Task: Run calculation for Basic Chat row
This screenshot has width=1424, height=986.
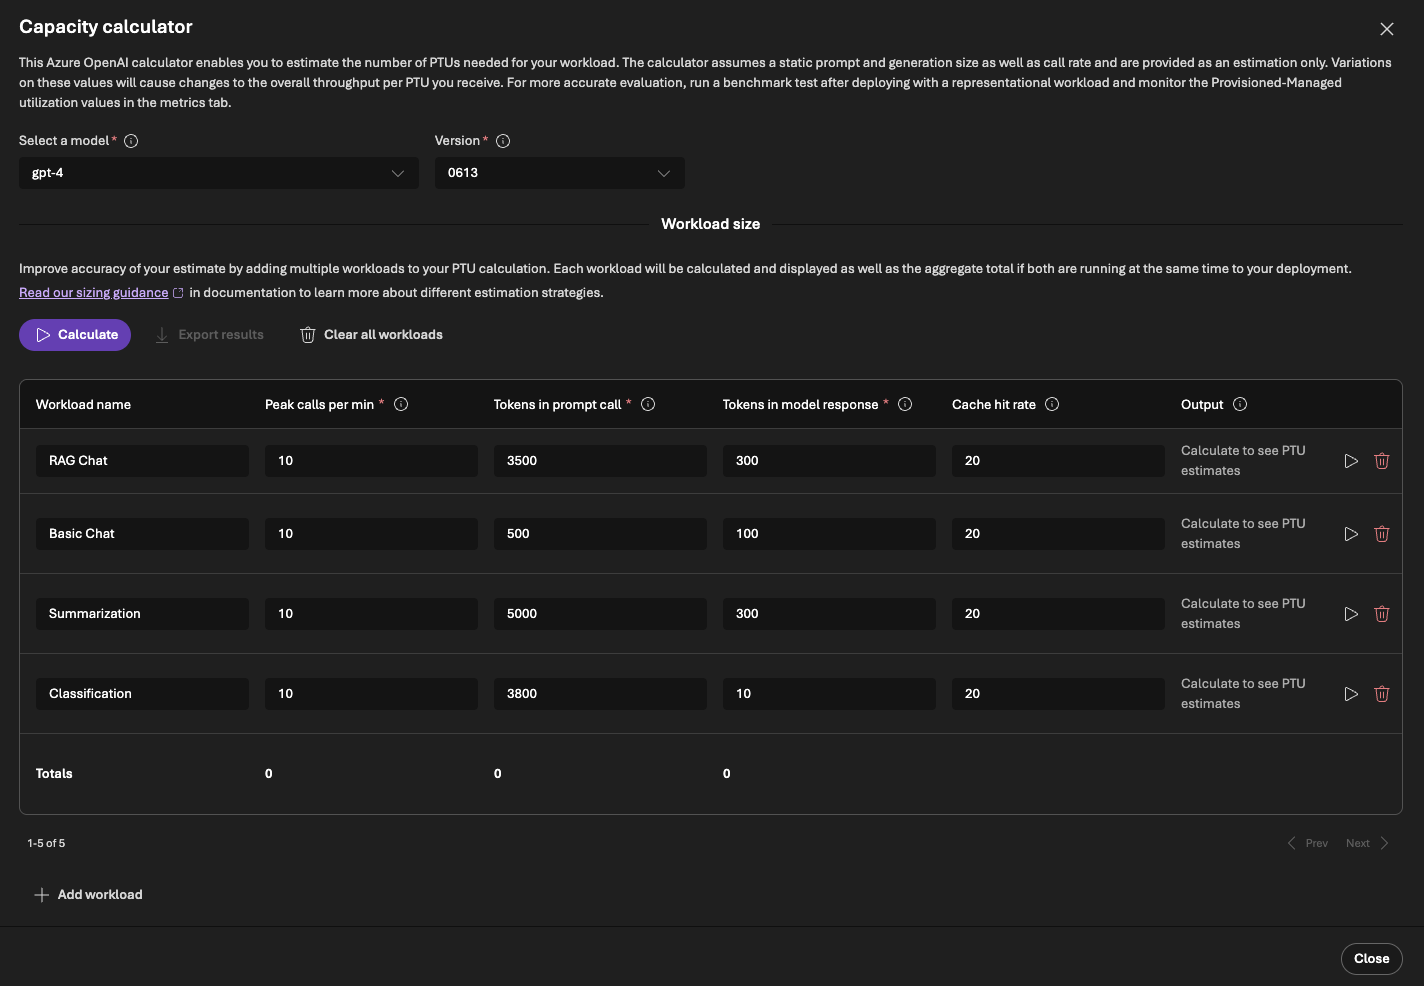Action: click(1351, 534)
